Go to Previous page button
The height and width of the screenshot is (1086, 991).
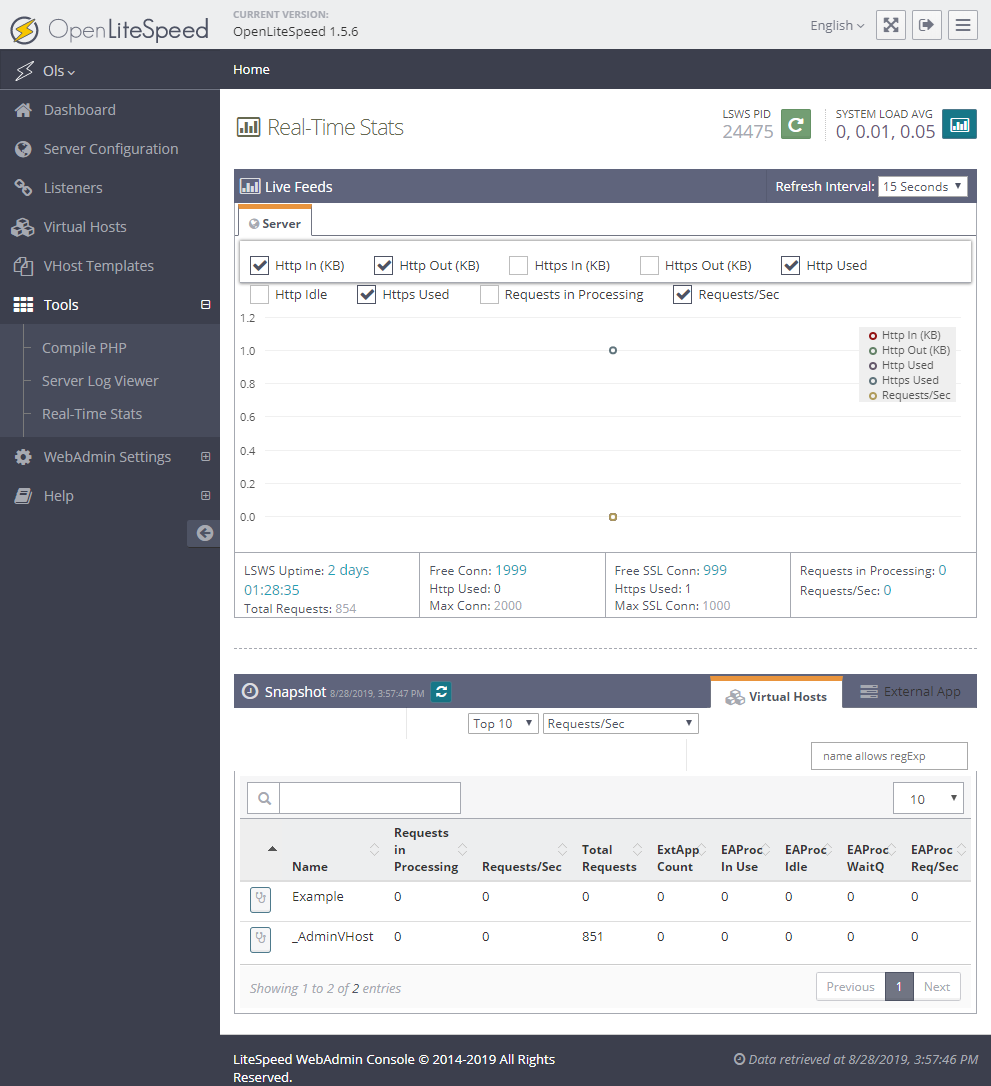(x=850, y=987)
